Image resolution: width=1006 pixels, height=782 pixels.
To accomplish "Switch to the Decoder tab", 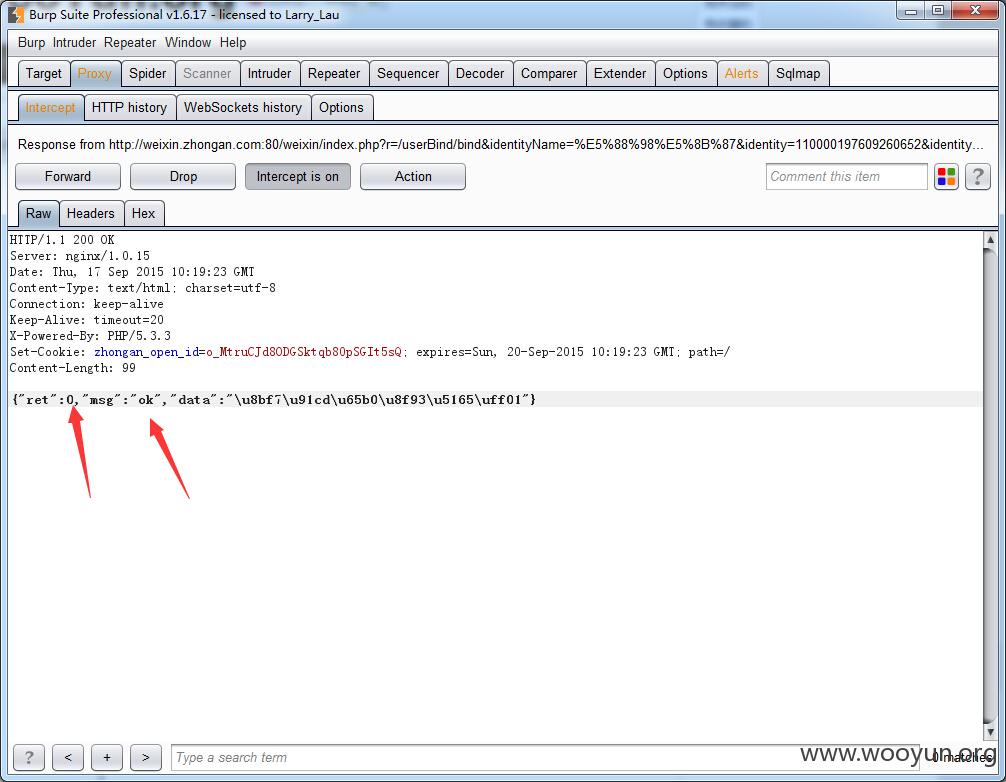I will coord(480,74).
